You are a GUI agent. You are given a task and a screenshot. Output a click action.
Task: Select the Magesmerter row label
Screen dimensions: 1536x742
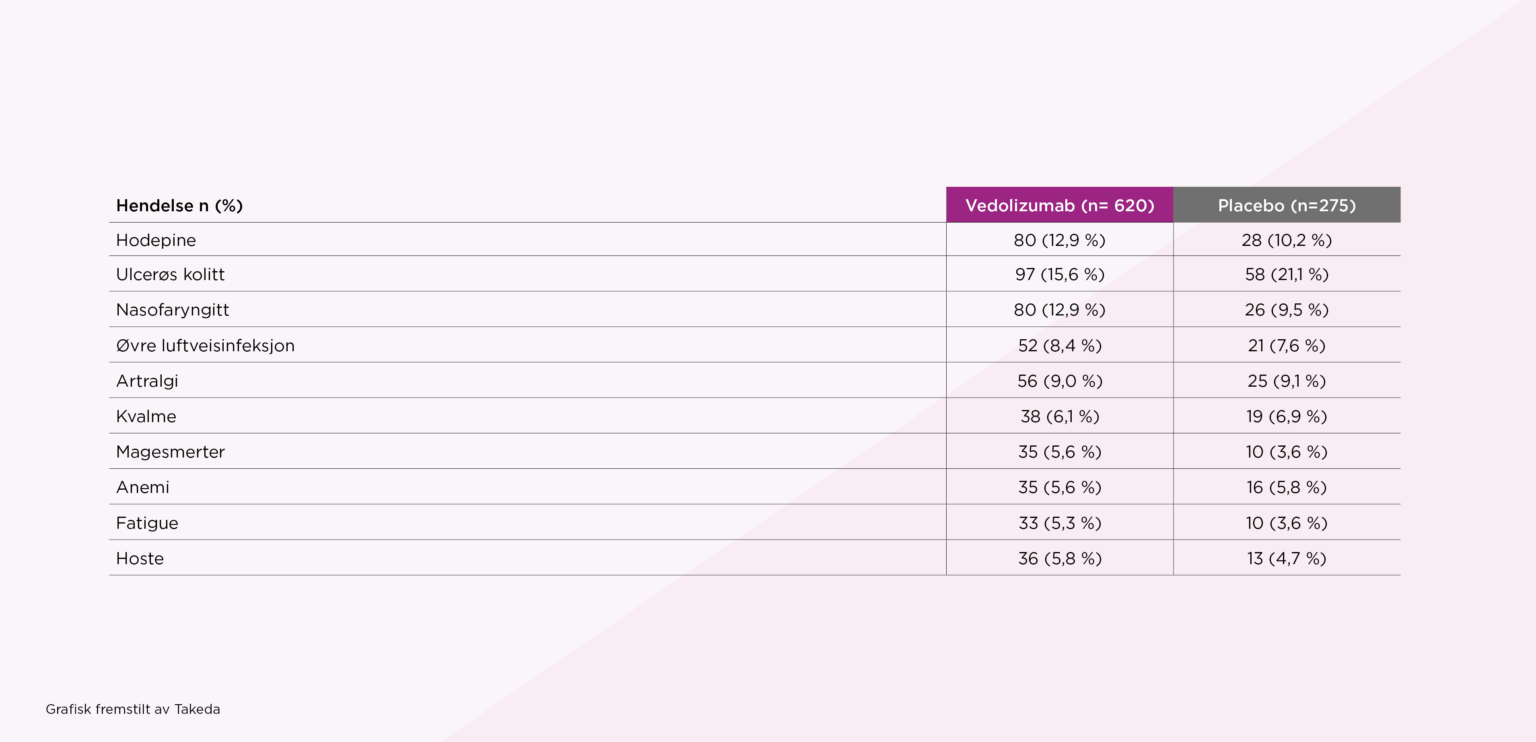pyautogui.click(x=170, y=452)
